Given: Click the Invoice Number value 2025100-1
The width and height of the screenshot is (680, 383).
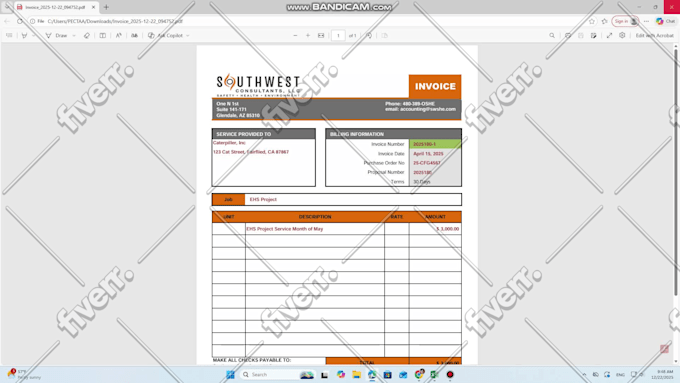Looking at the screenshot, I should pyautogui.click(x=425, y=144).
